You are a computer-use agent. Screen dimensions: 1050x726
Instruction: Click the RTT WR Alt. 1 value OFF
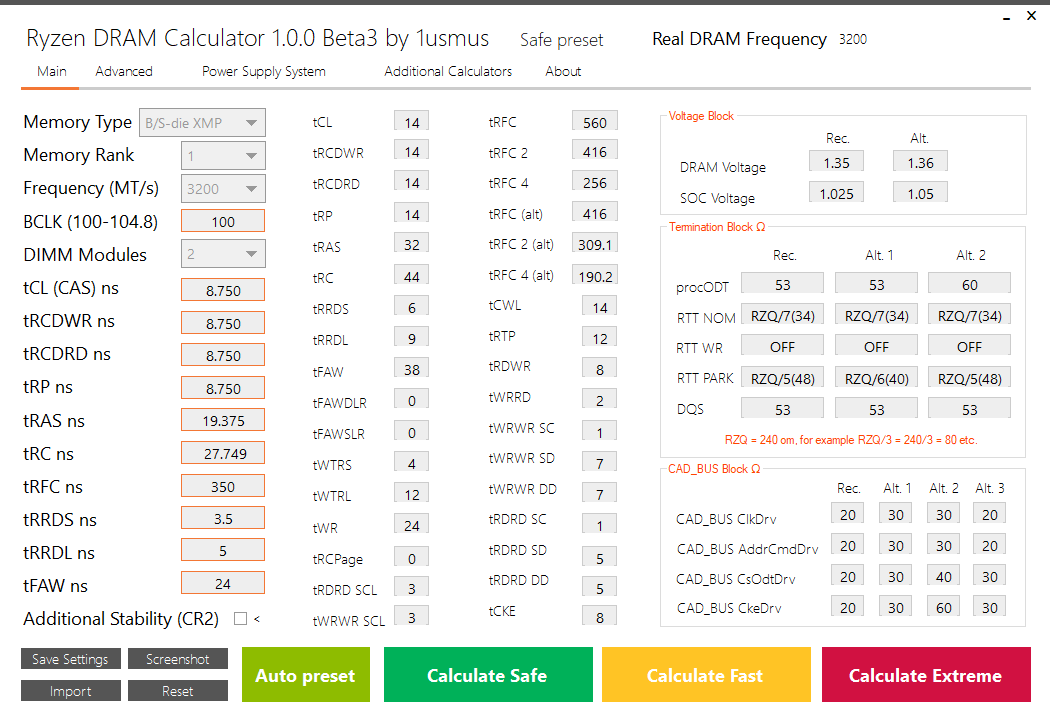click(x=876, y=346)
